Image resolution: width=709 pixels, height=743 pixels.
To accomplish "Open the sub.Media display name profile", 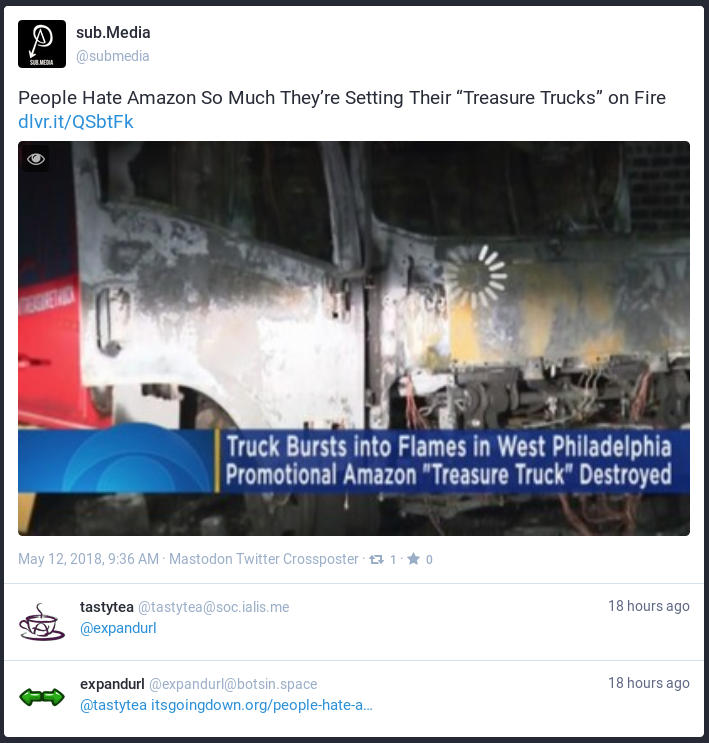I will click(113, 33).
